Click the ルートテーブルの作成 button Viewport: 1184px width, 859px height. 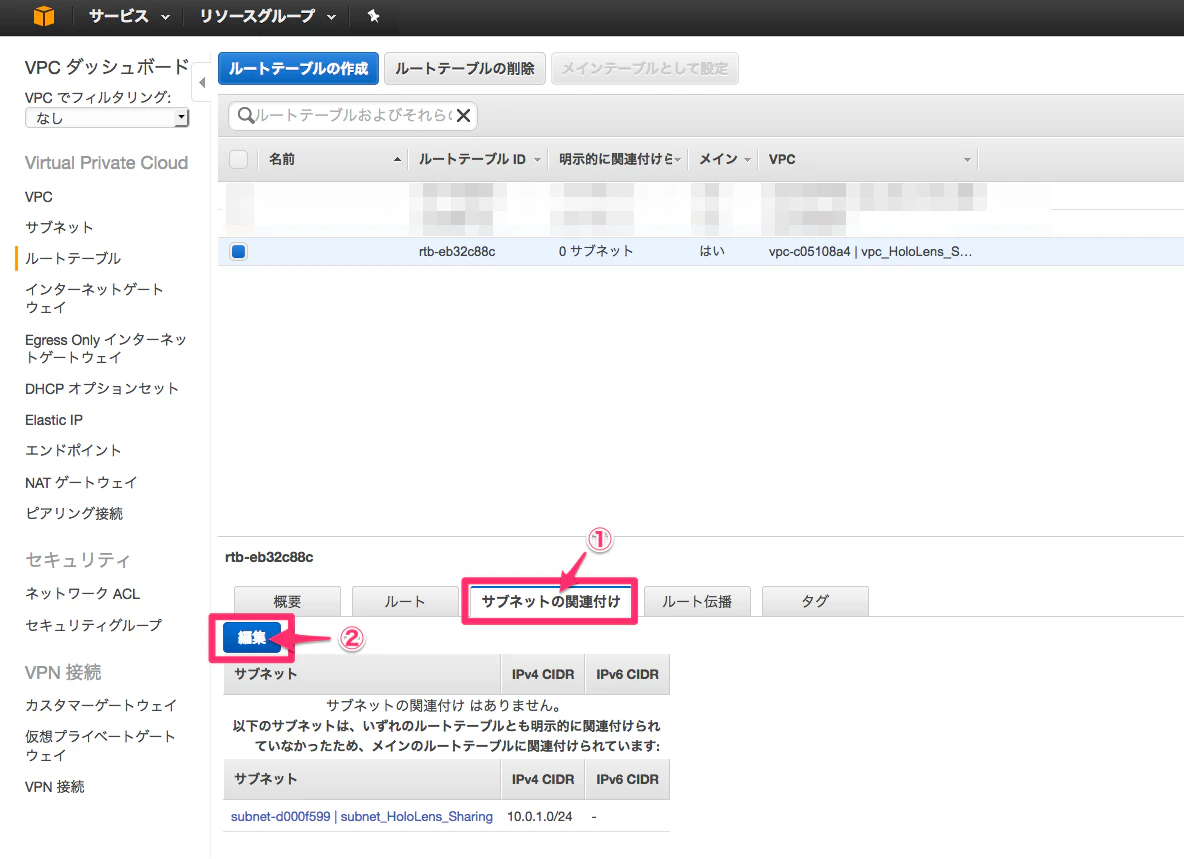(298, 69)
